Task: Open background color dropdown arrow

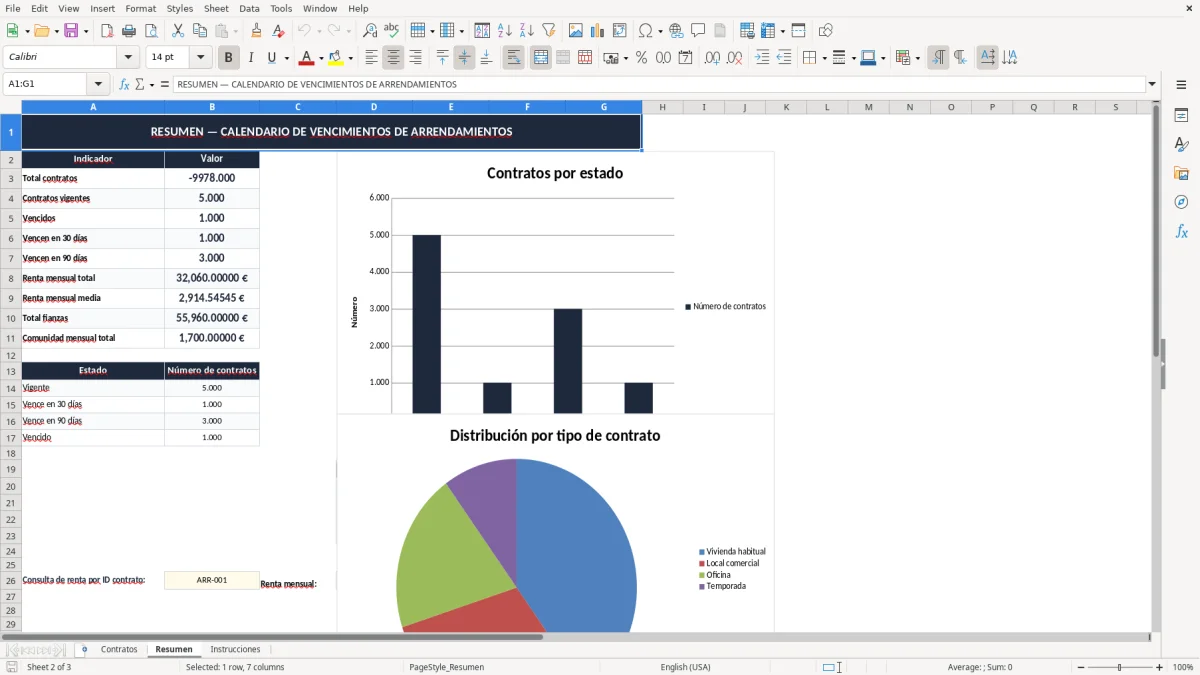Action: (350, 58)
